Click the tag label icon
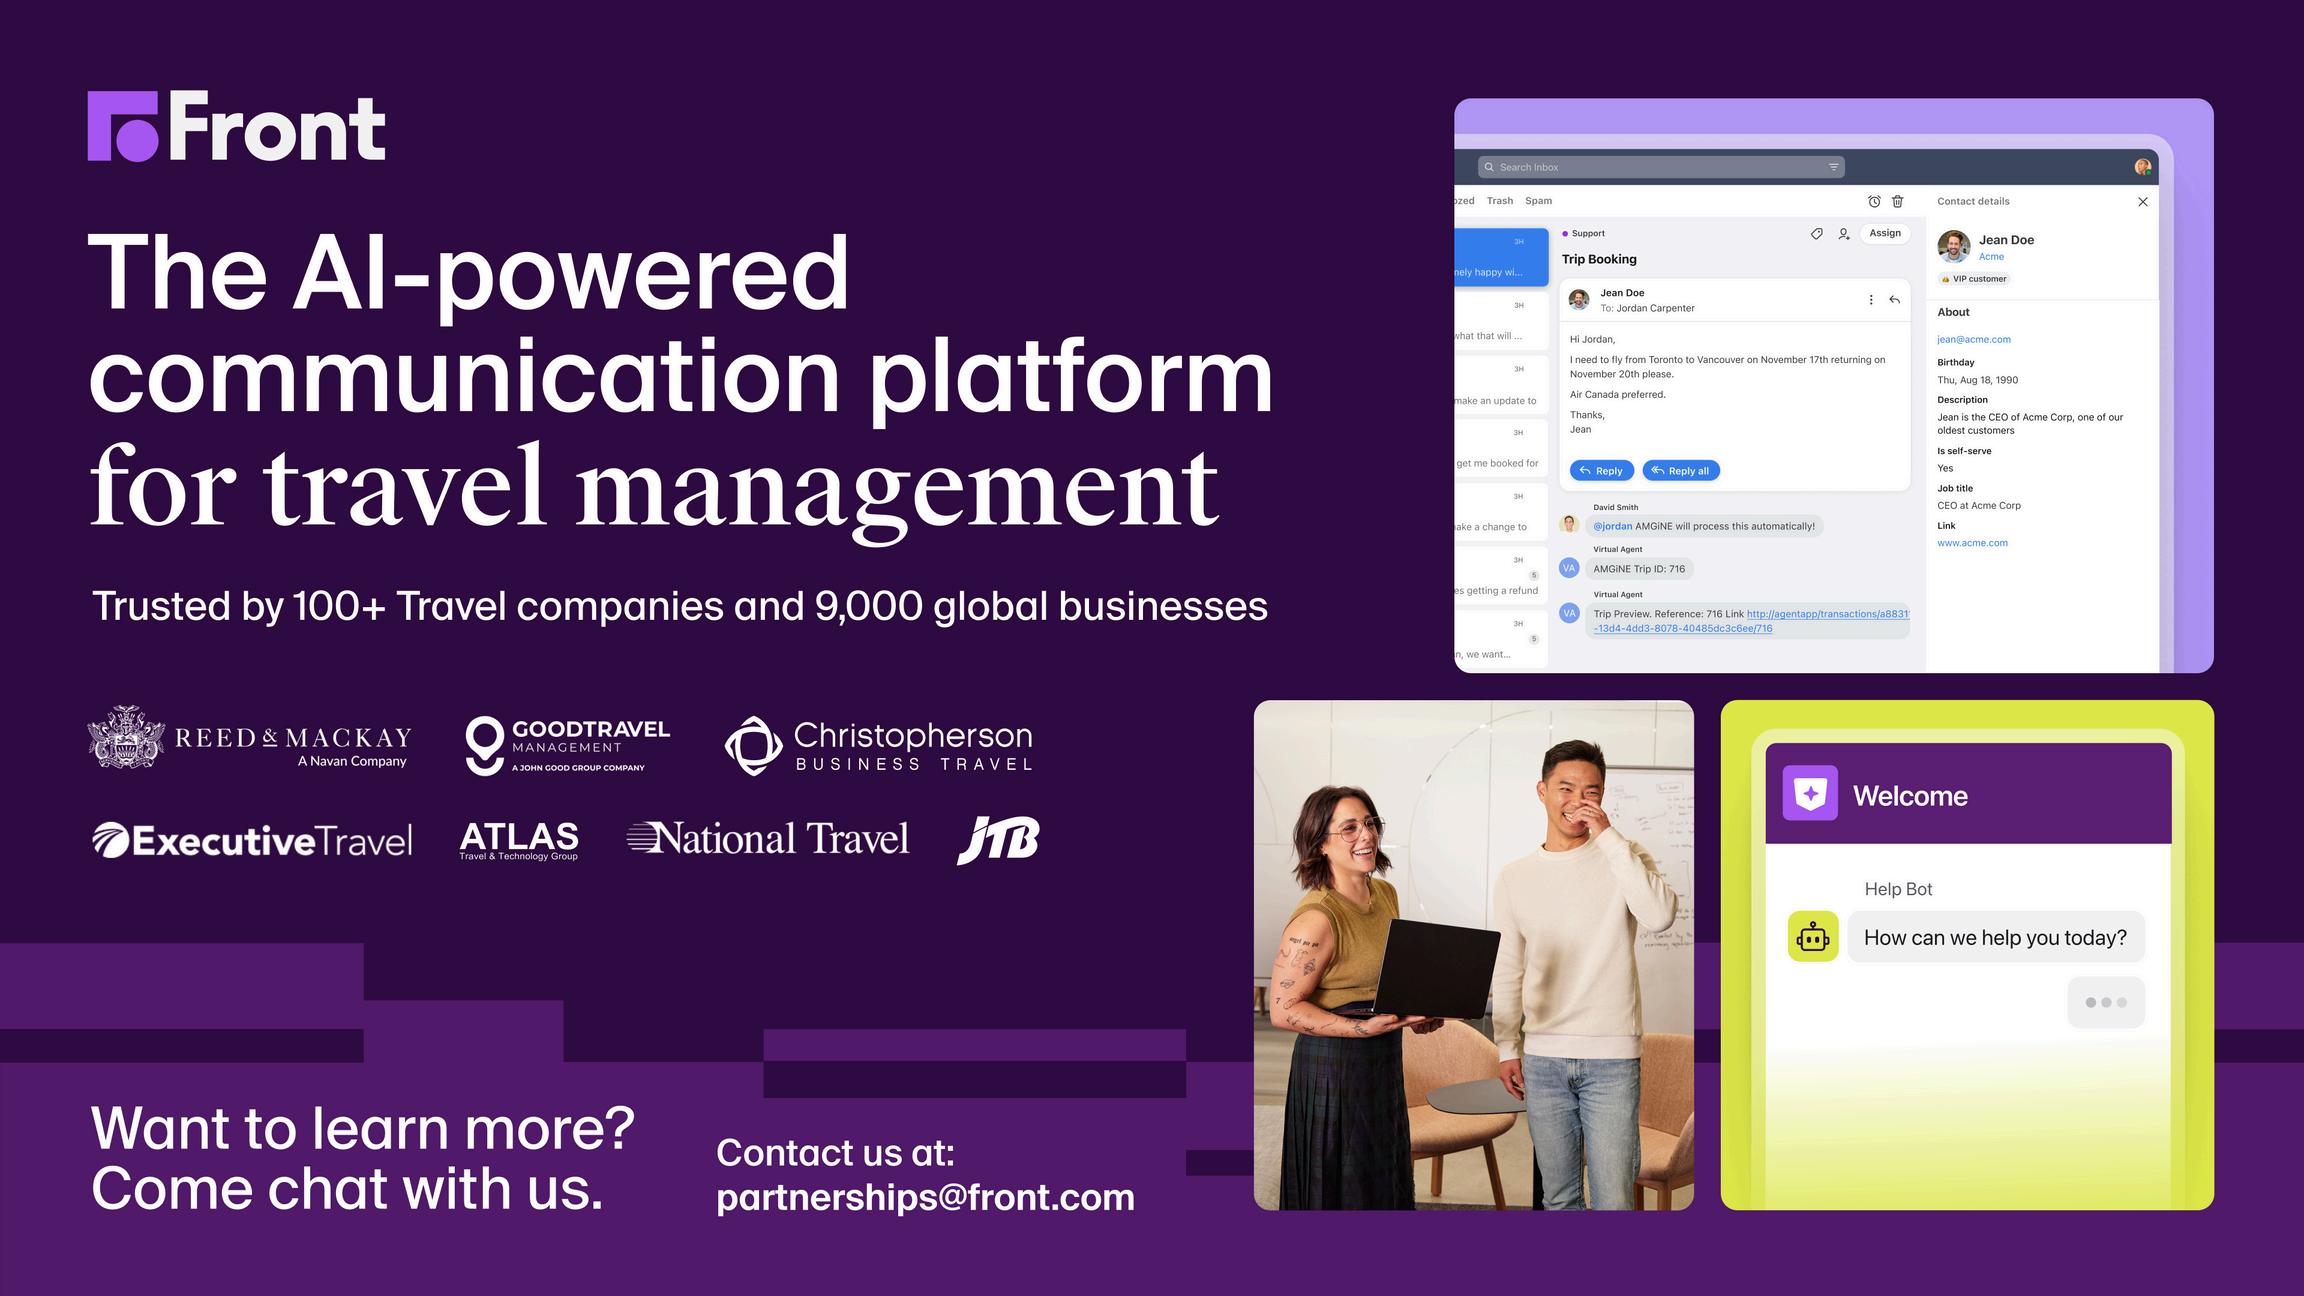Viewport: 2304px width, 1296px height. tap(1816, 234)
